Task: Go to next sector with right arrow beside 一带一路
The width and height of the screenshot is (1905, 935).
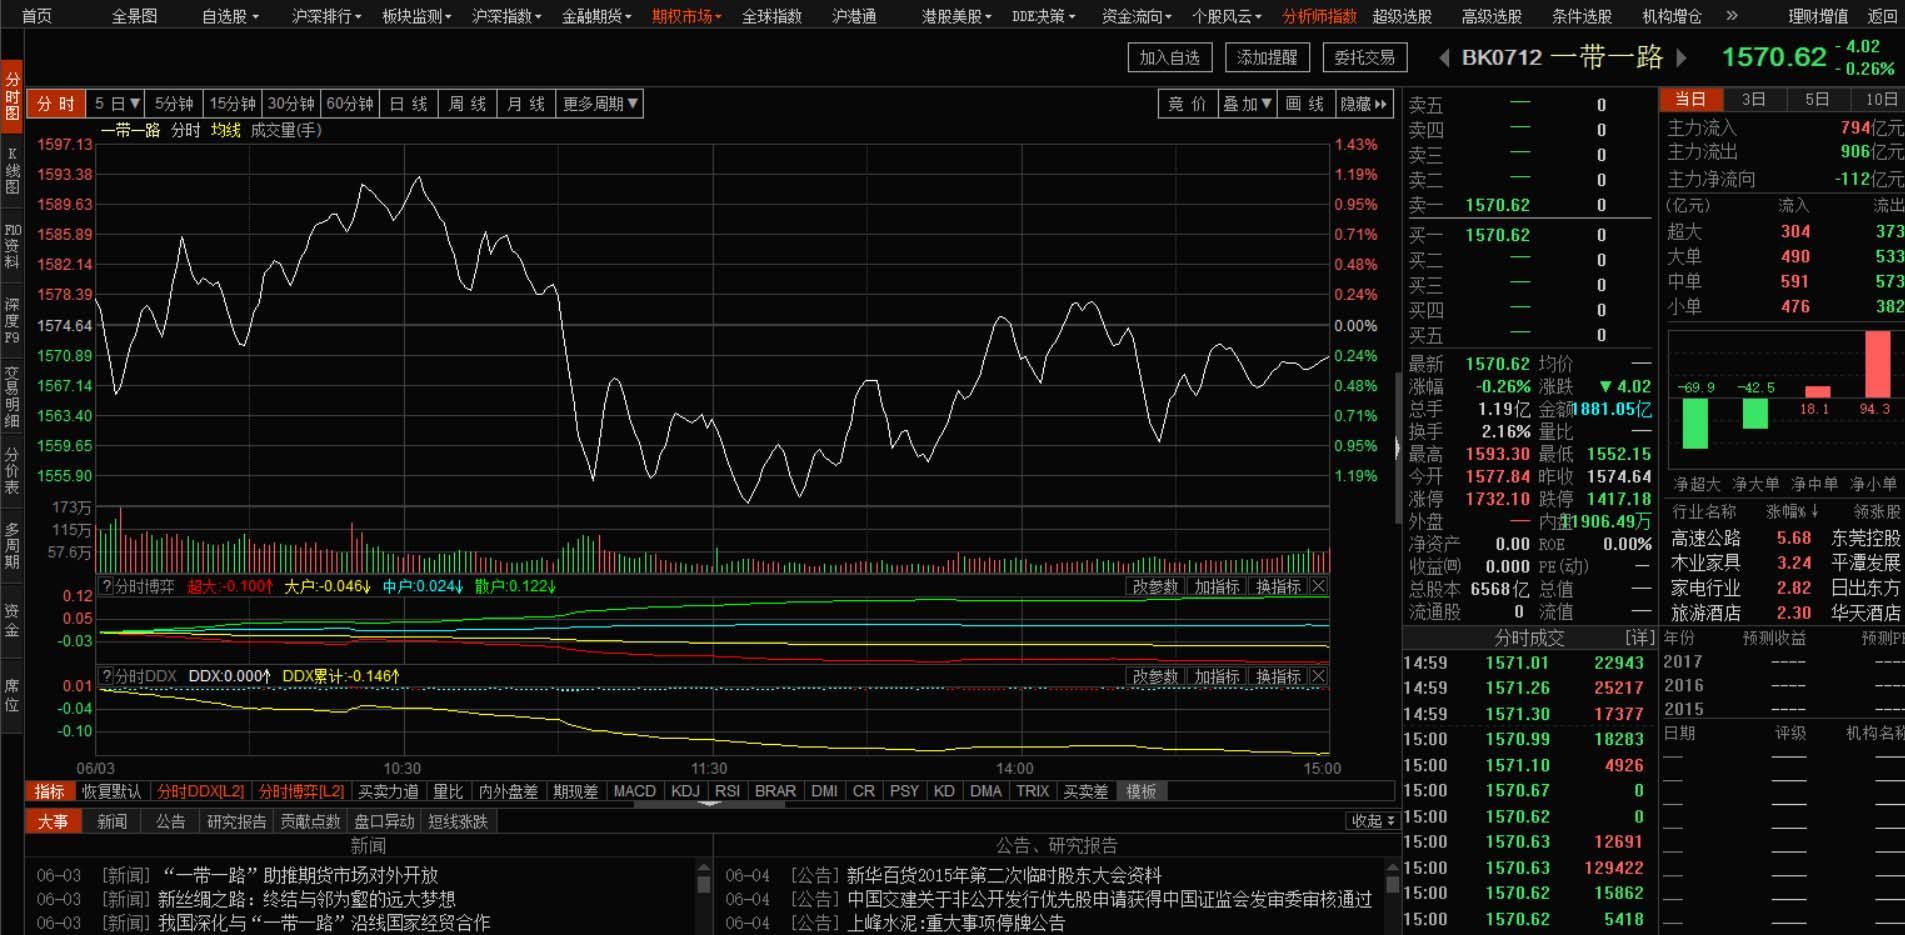Action: (1682, 58)
